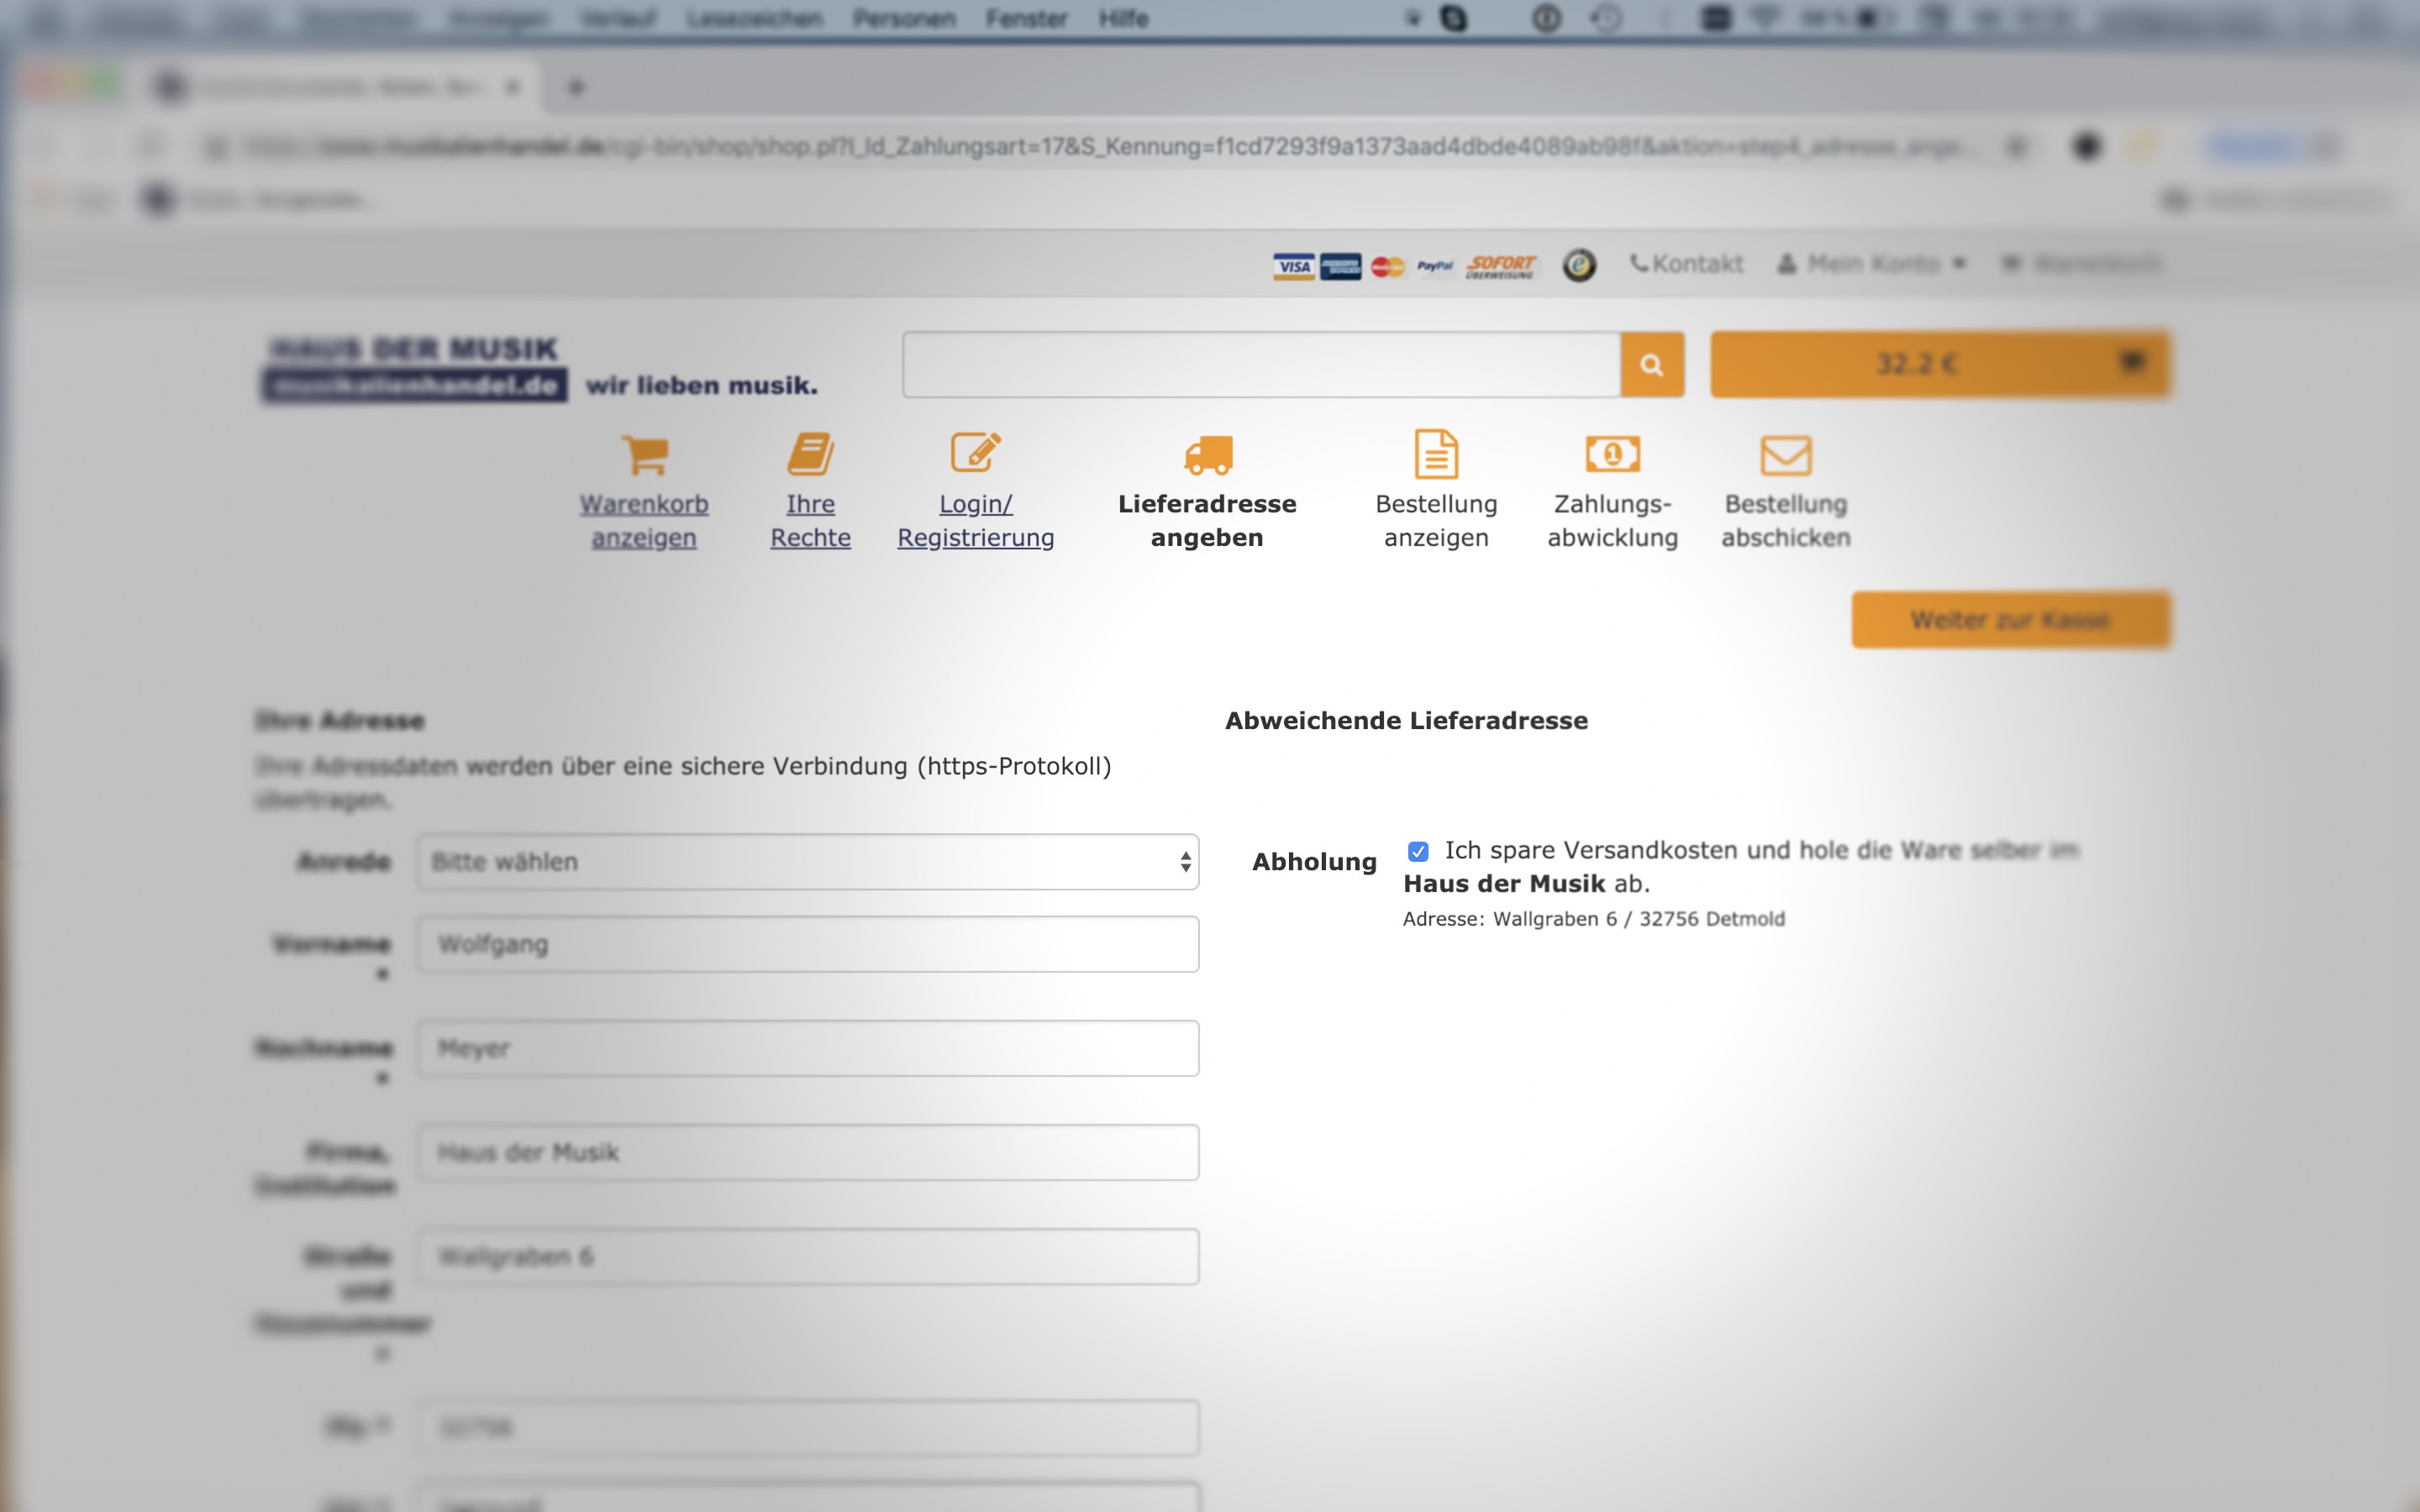Screen dimensions: 2420x1512
Task: Click the Bestellung anzeigen document icon
Action: click(x=1436, y=454)
